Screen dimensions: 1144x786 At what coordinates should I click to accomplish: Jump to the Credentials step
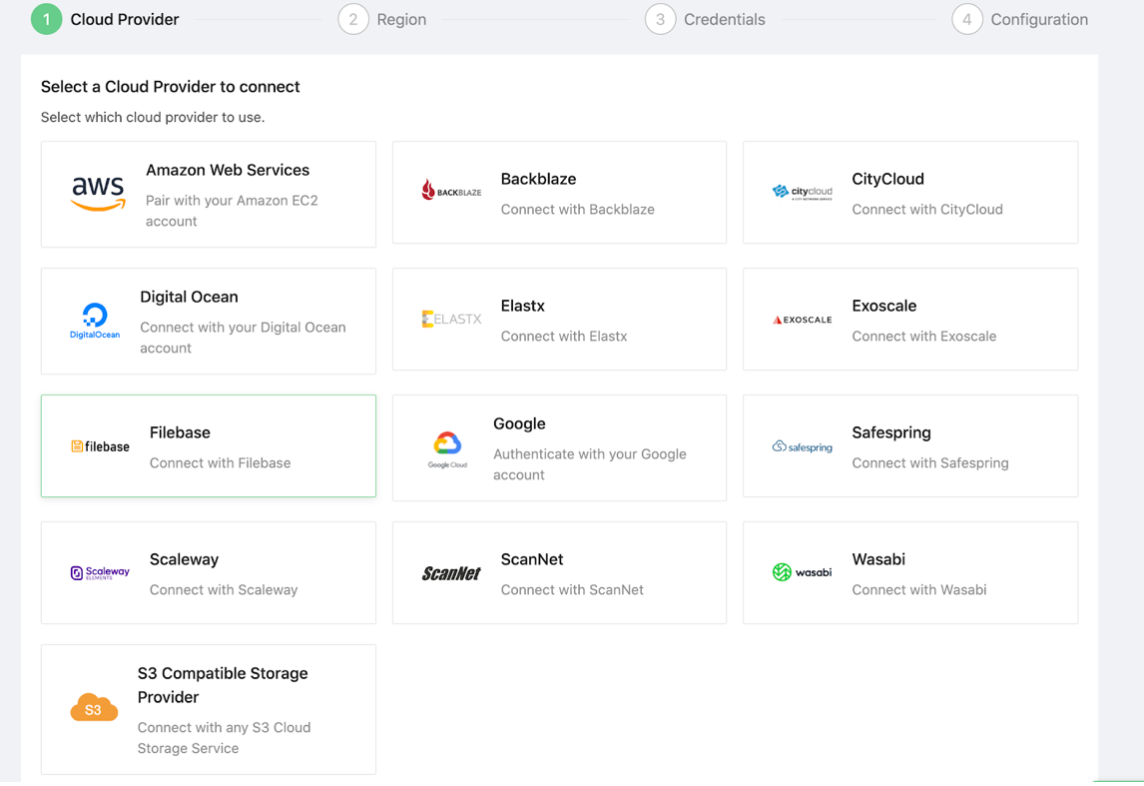[x=724, y=20]
